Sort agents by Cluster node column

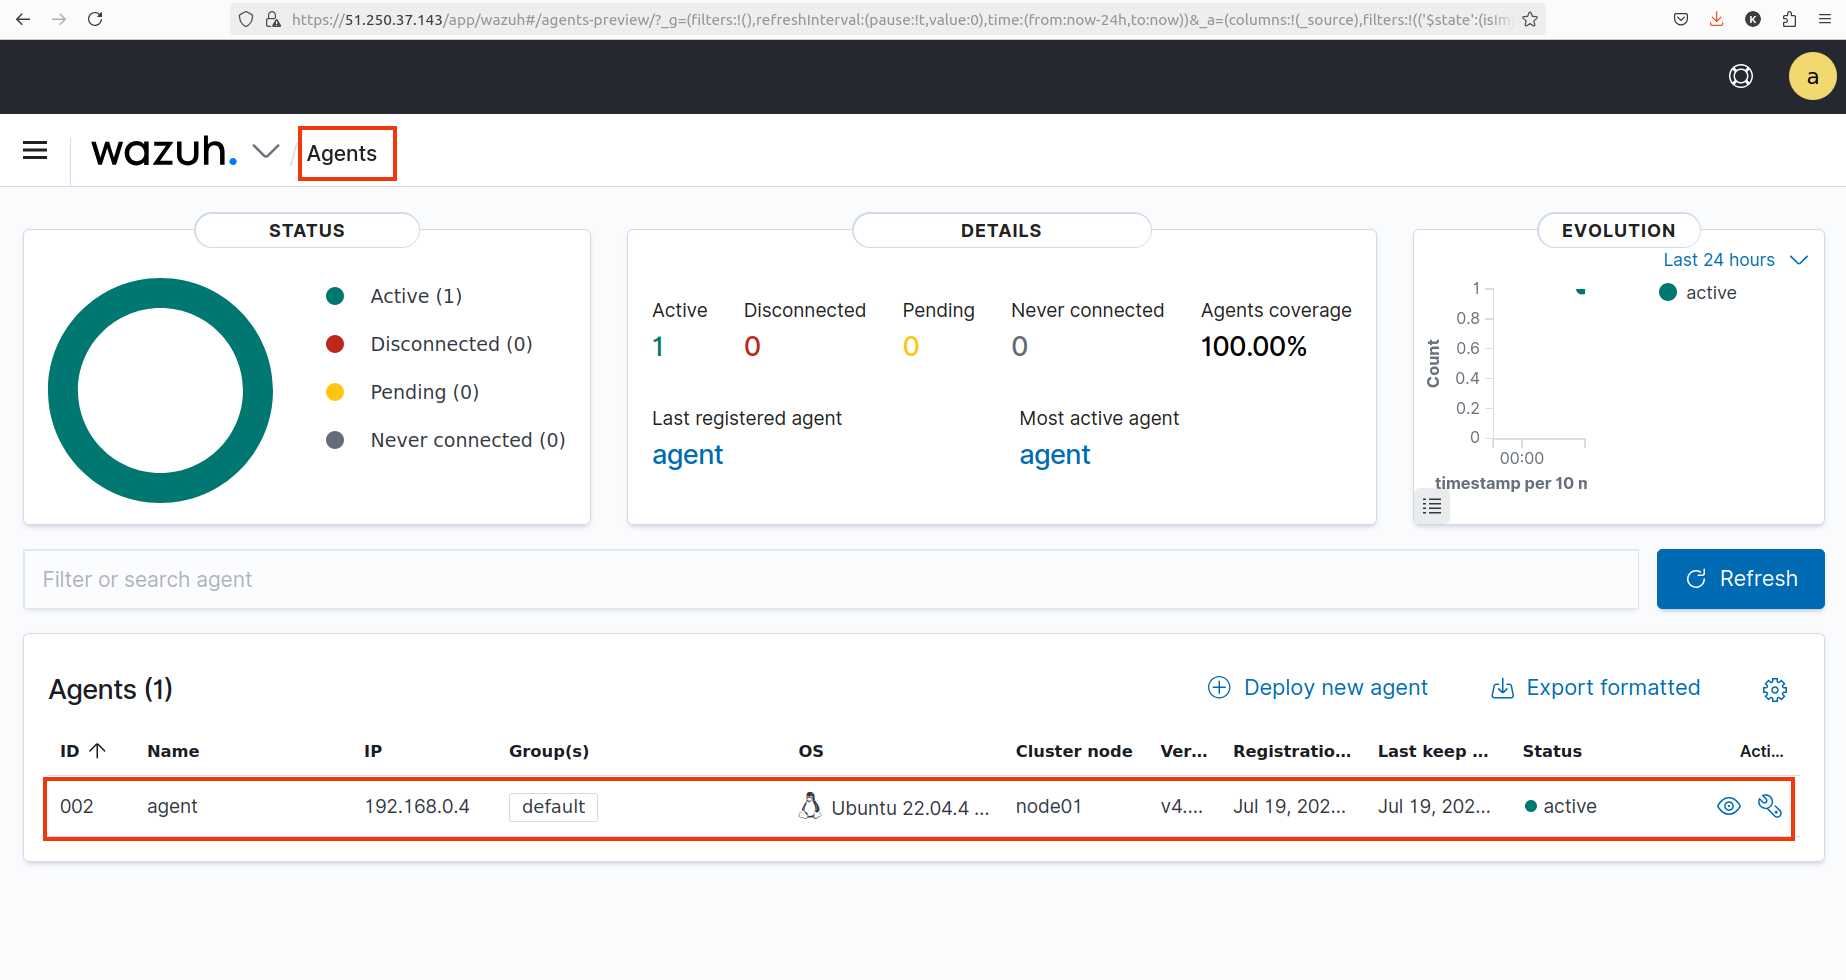1074,751
